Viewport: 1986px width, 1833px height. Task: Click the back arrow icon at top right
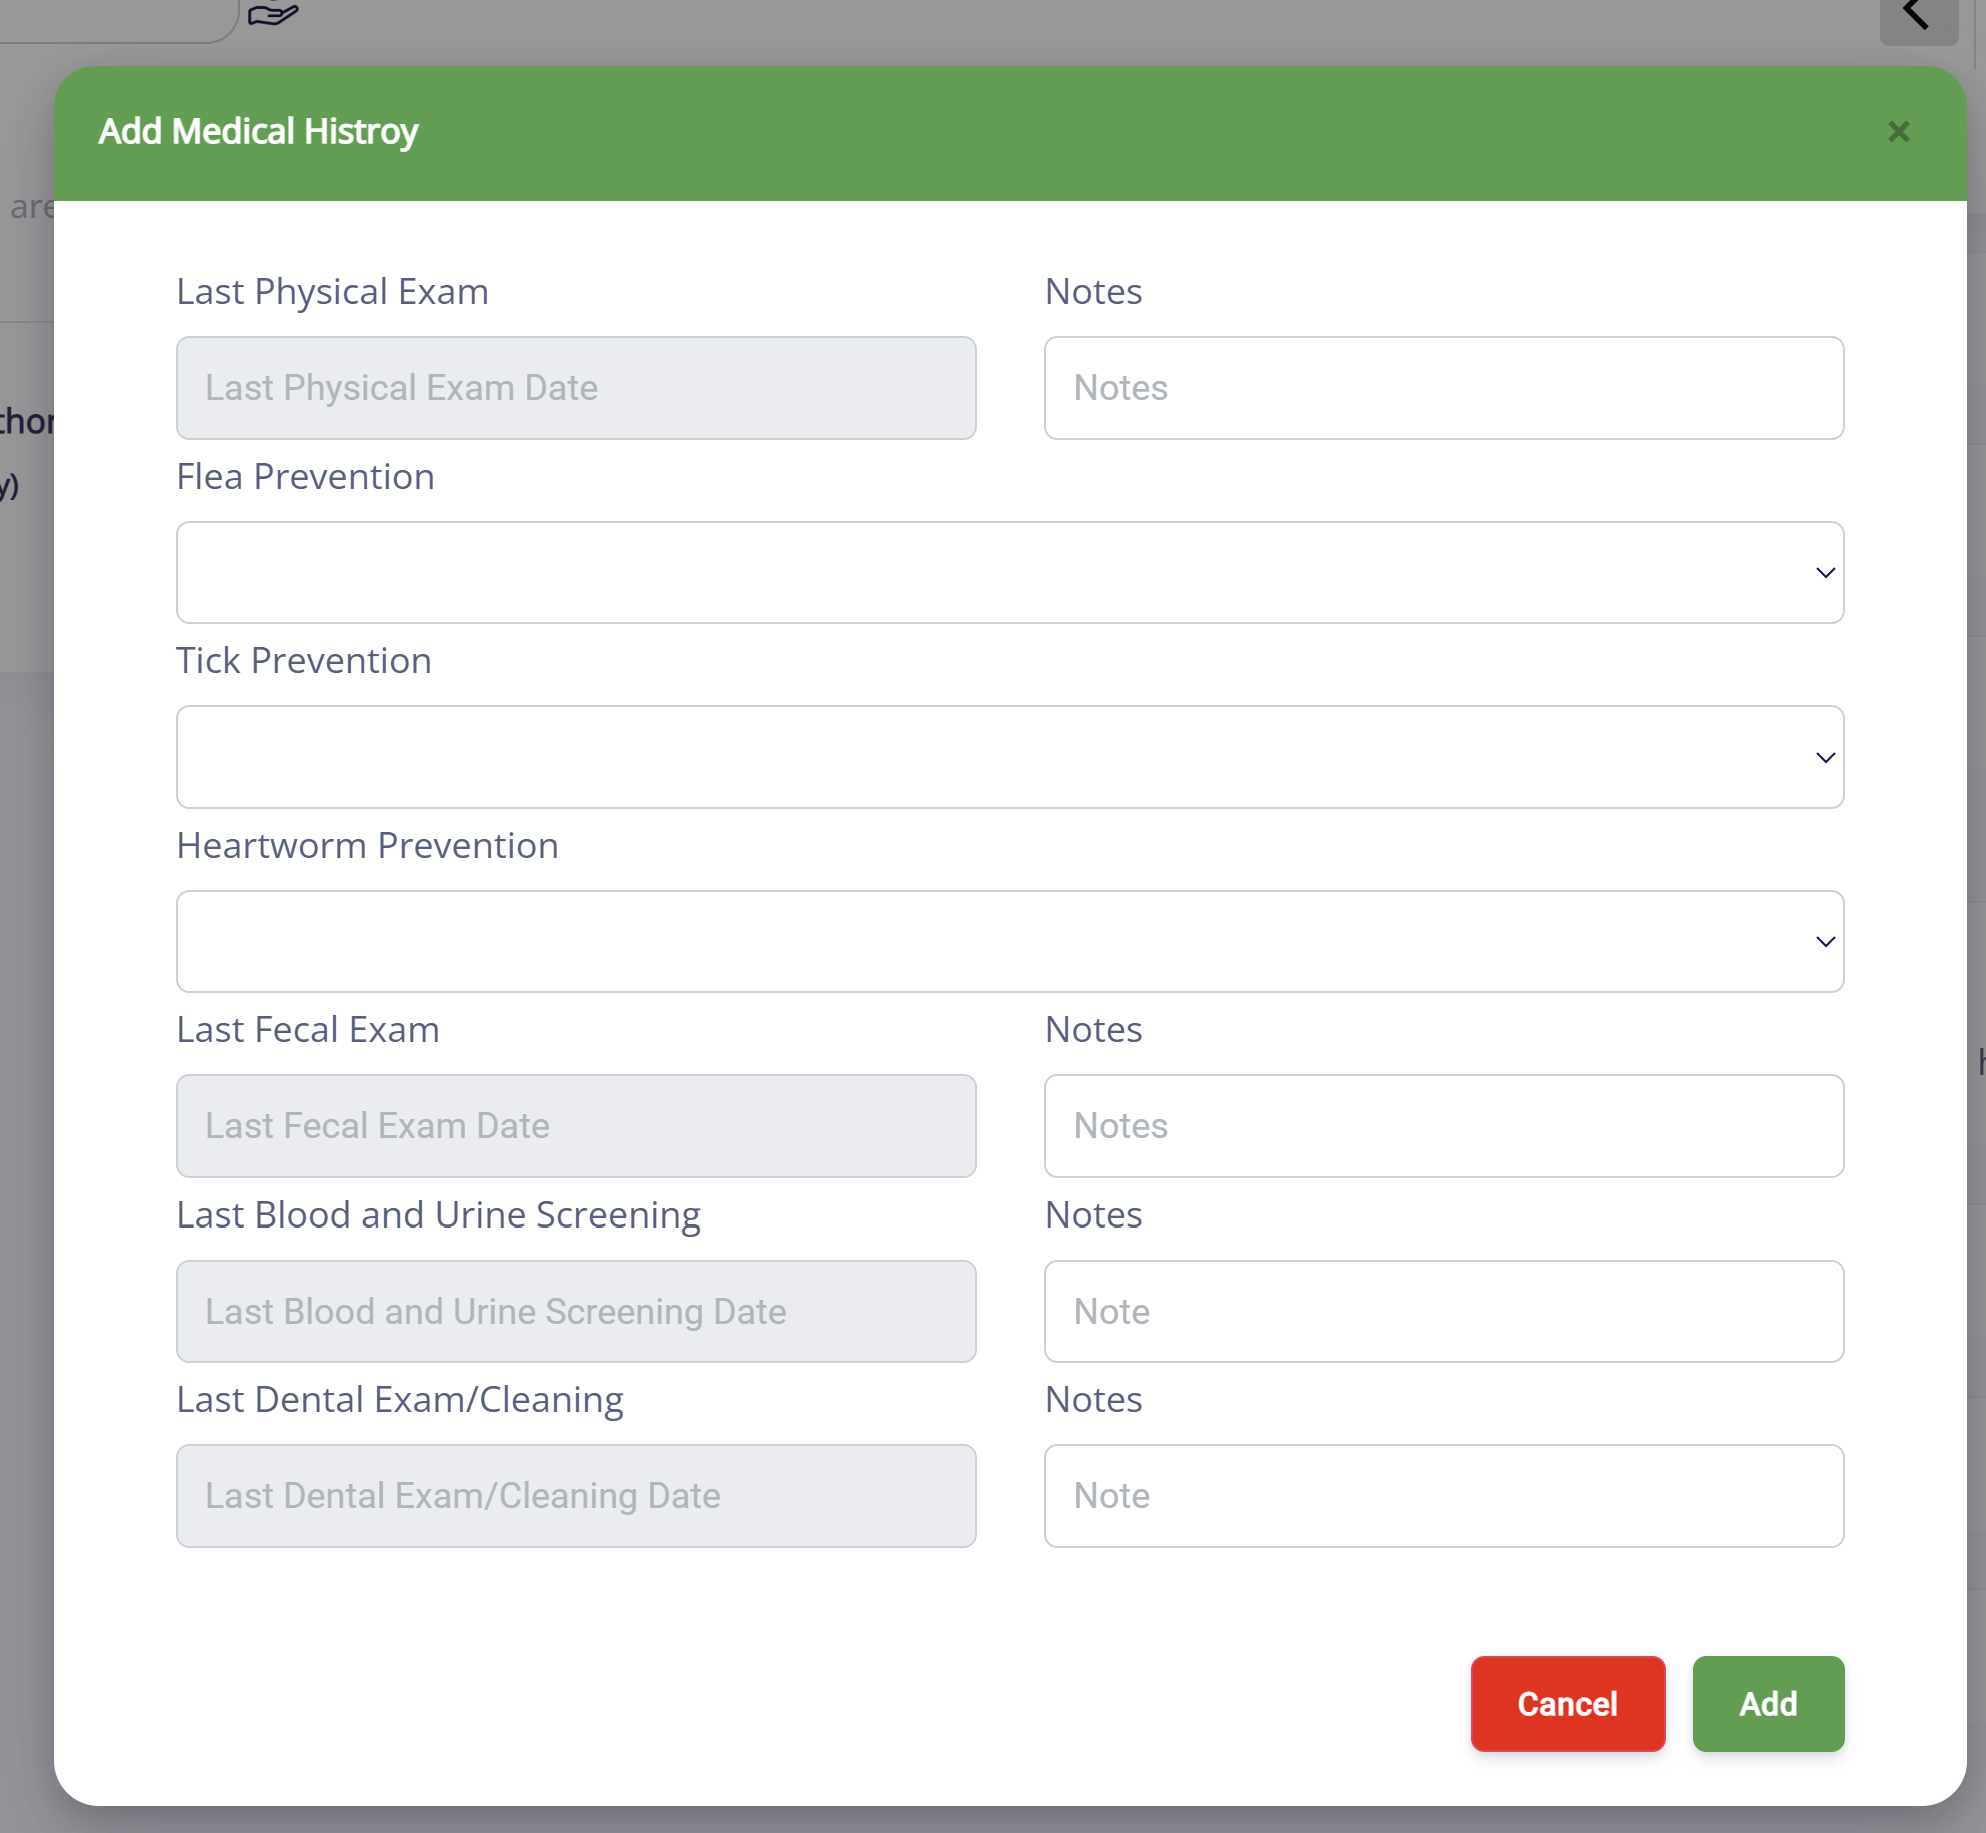1917,16
